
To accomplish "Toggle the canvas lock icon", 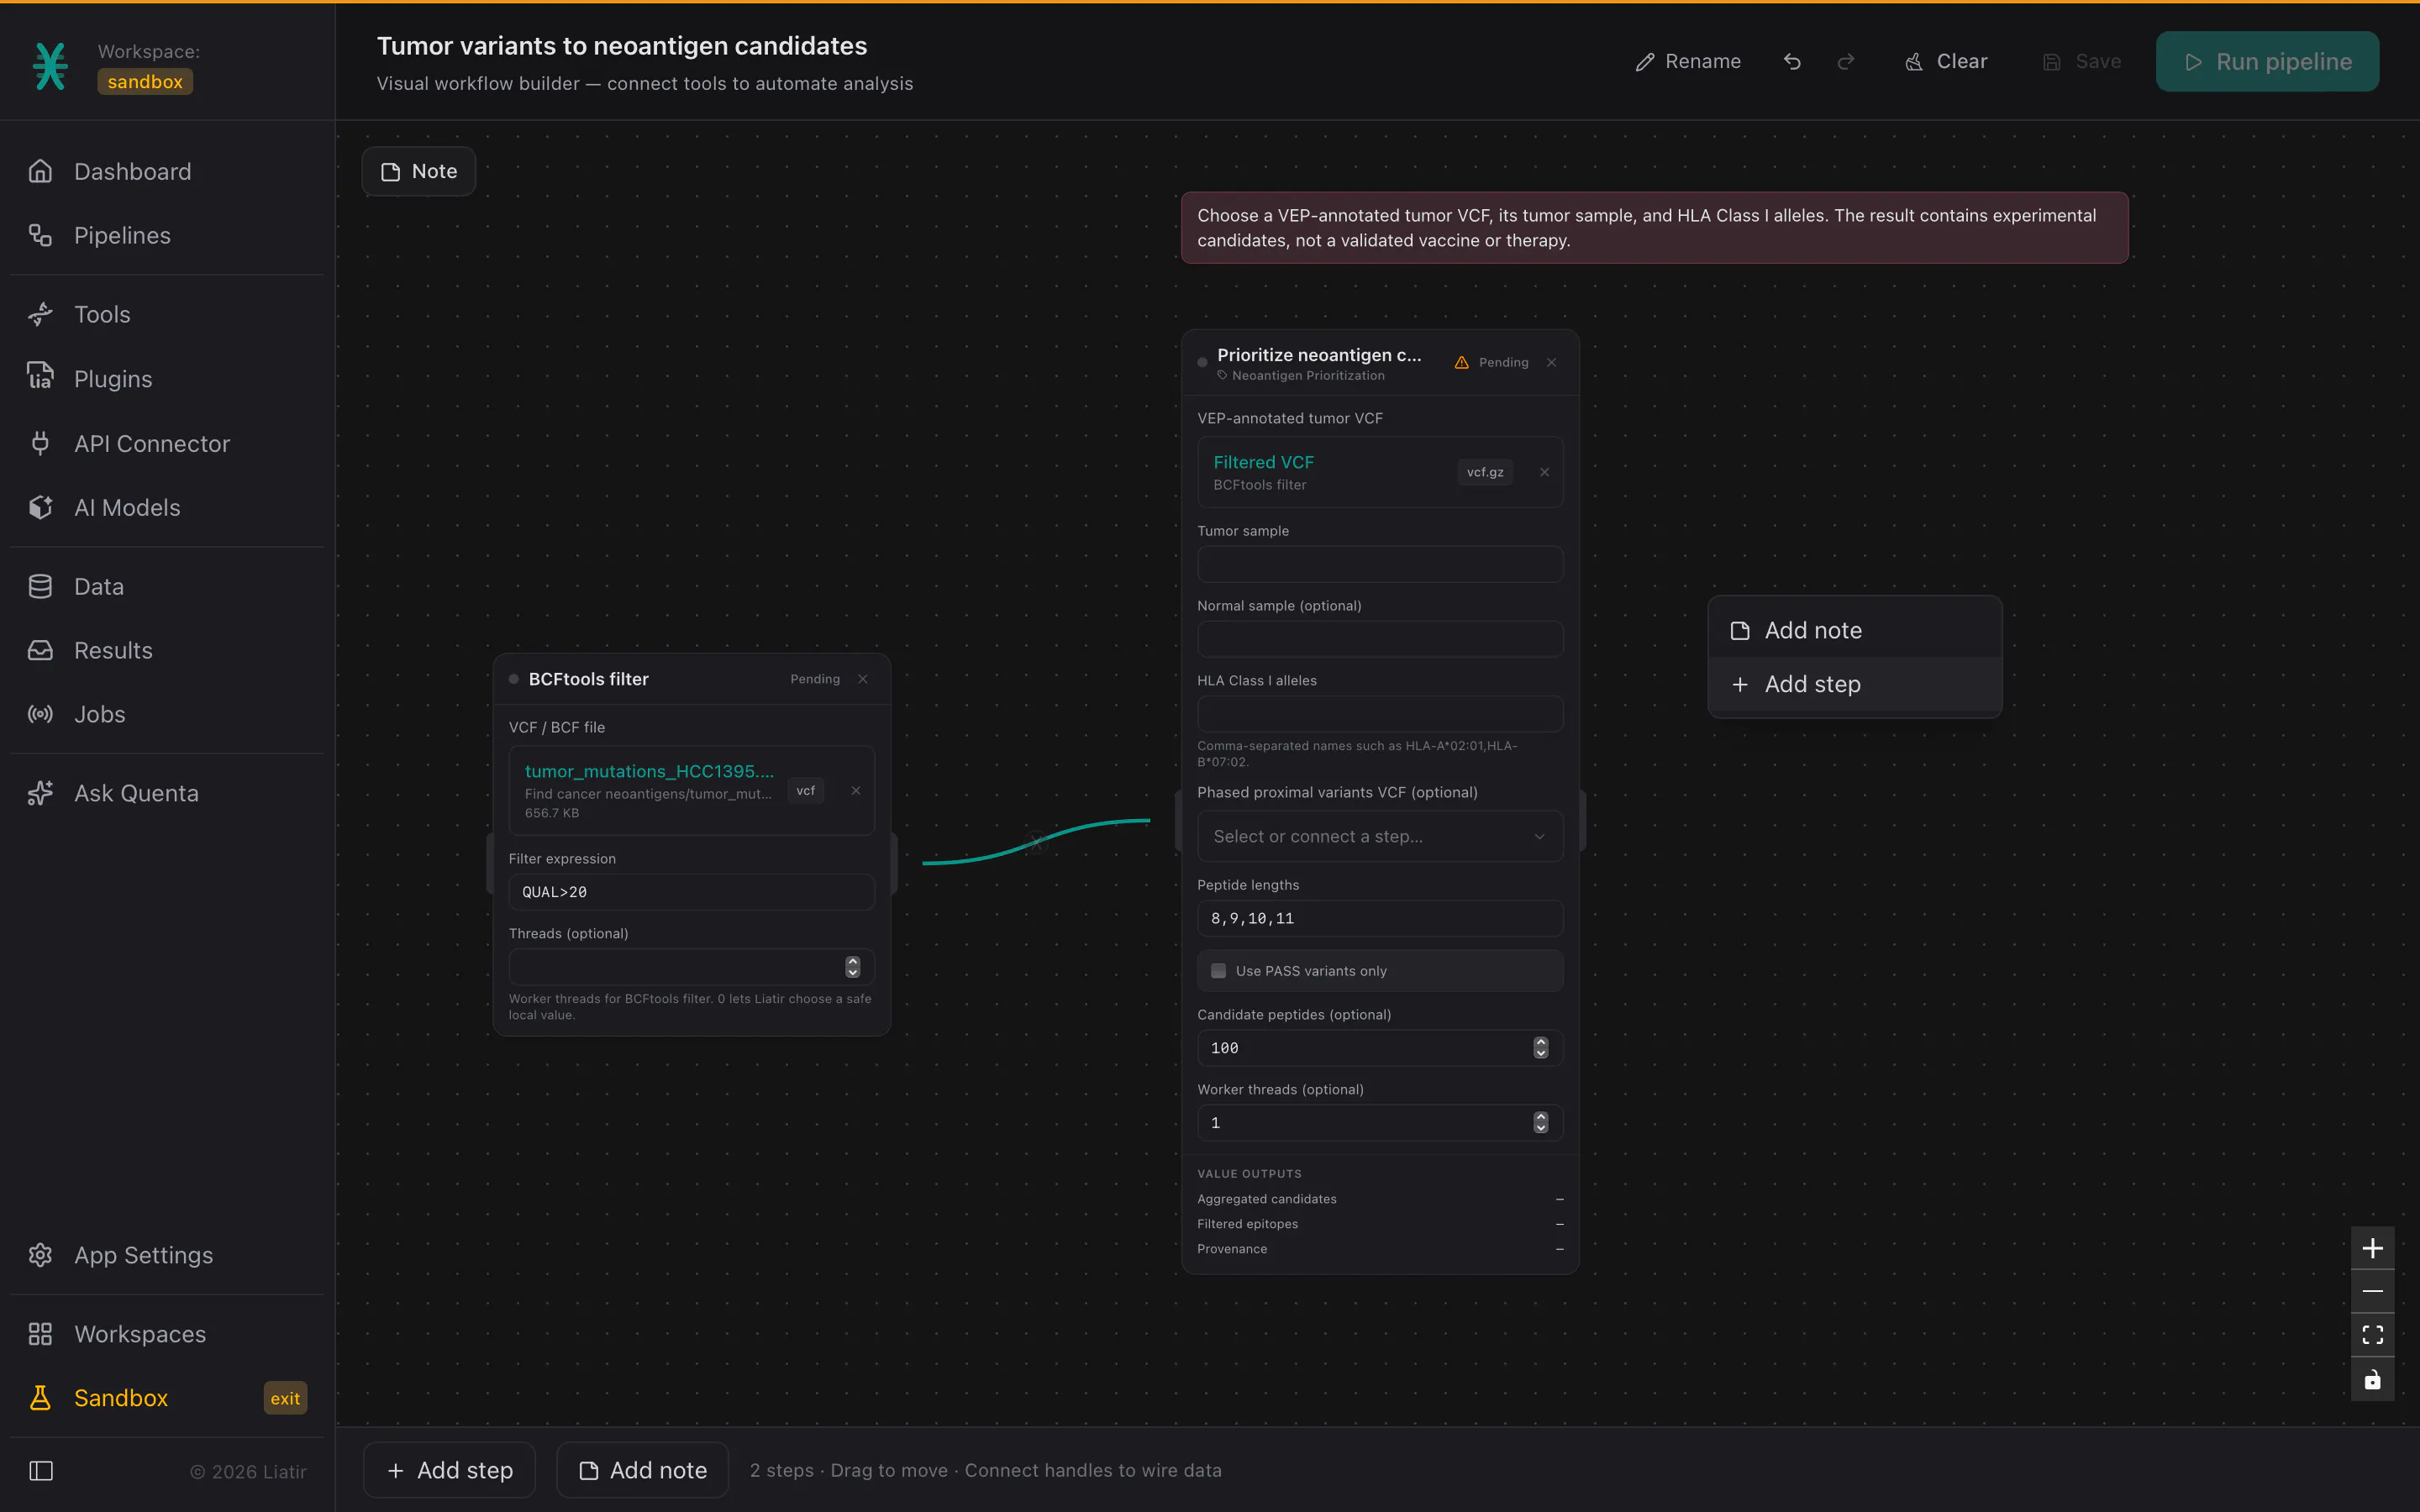I will click(2372, 1379).
